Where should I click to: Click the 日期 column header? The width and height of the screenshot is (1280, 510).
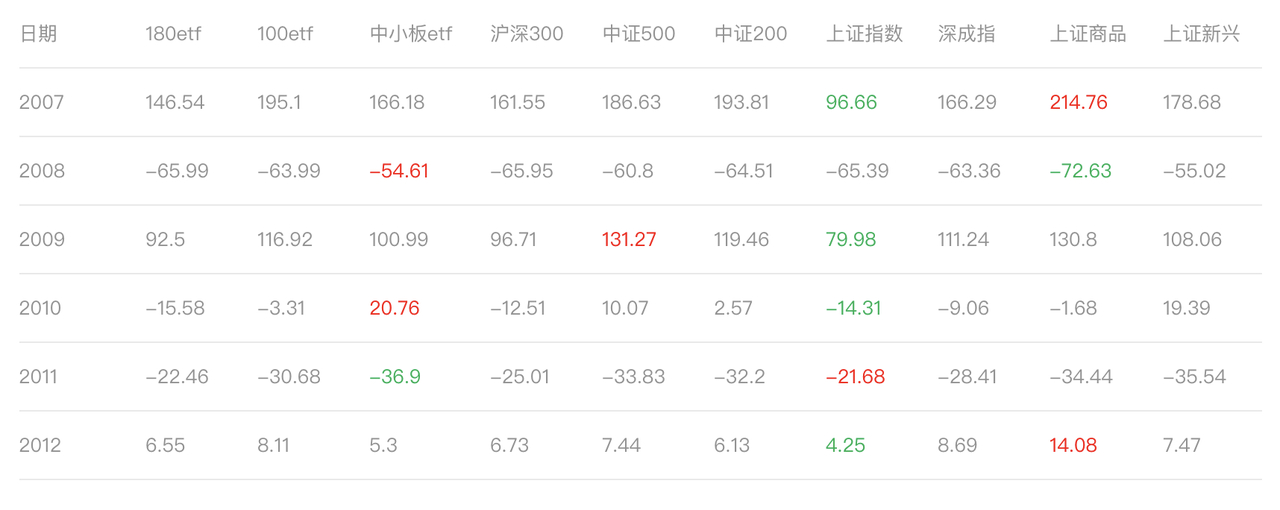pos(38,34)
